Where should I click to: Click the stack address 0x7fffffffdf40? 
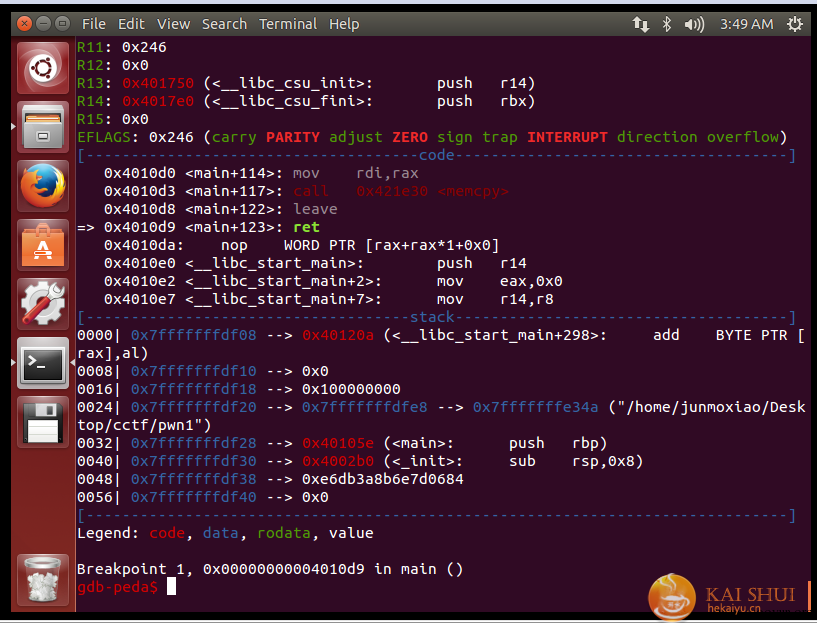(x=193, y=497)
